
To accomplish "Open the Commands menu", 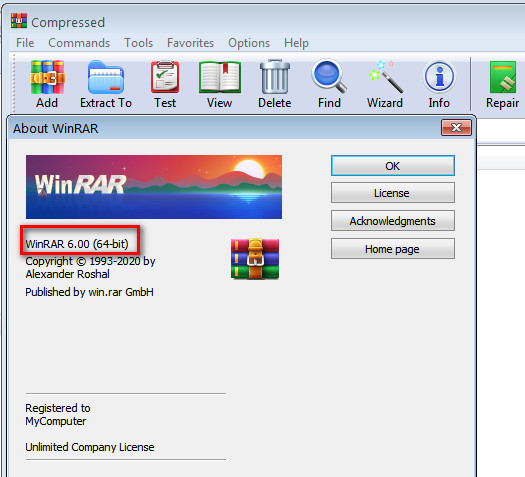I will click(x=79, y=43).
